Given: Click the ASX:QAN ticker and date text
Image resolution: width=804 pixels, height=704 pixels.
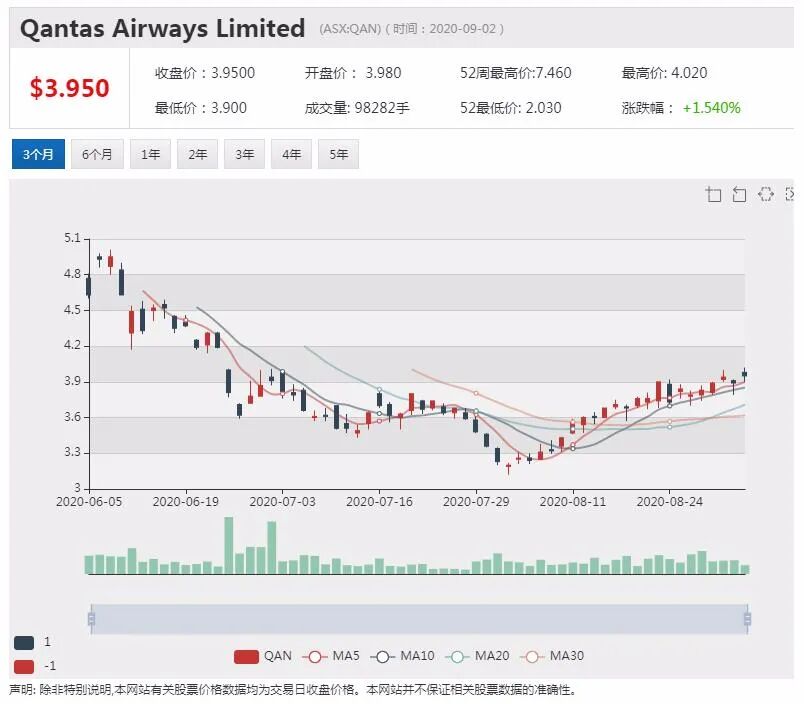Looking at the screenshot, I should pos(411,29).
